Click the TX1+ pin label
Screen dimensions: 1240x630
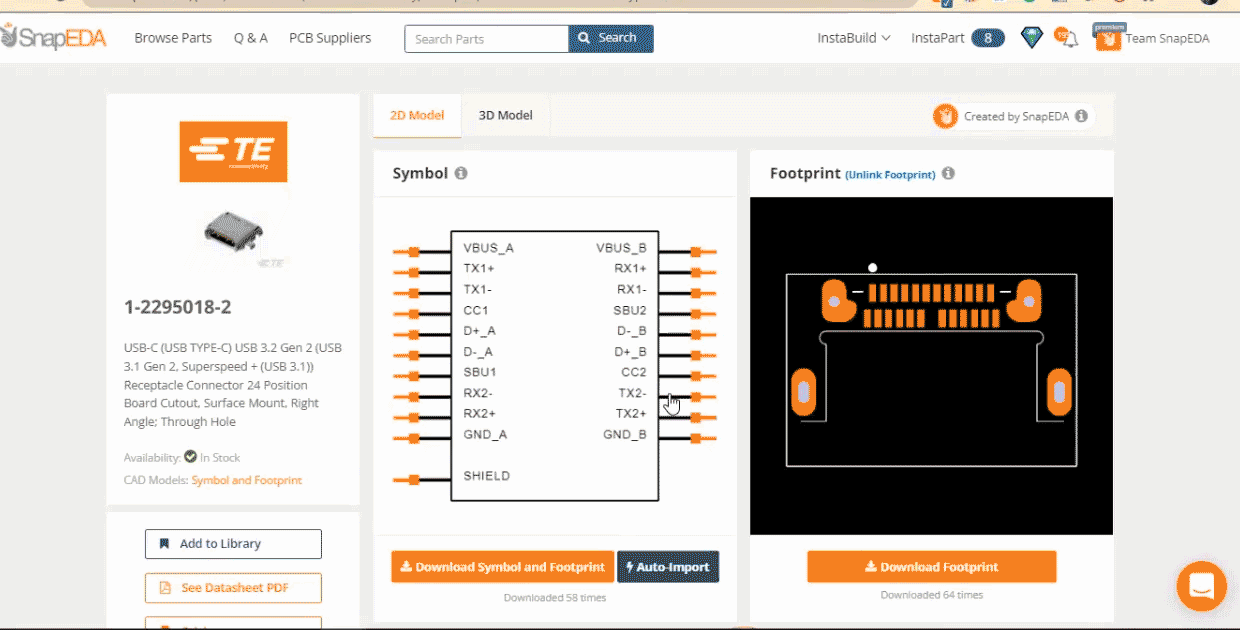click(x=479, y=269)
